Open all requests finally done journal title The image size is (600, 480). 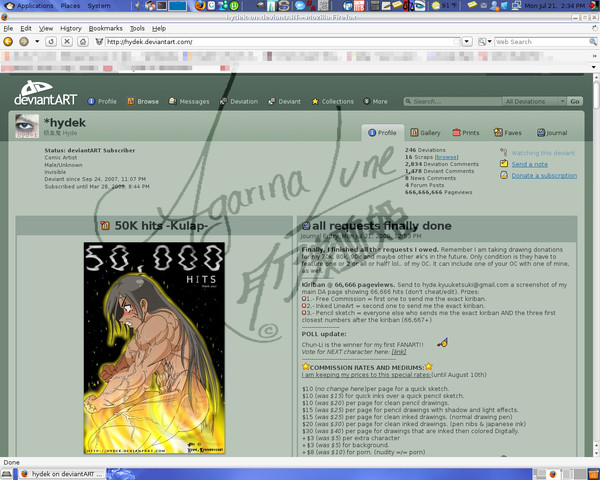click(x=382, y=225)
